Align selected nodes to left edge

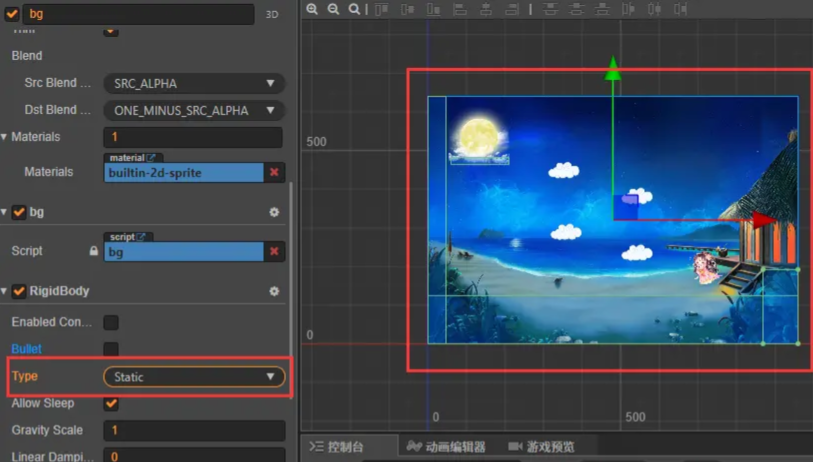(459, 9)
